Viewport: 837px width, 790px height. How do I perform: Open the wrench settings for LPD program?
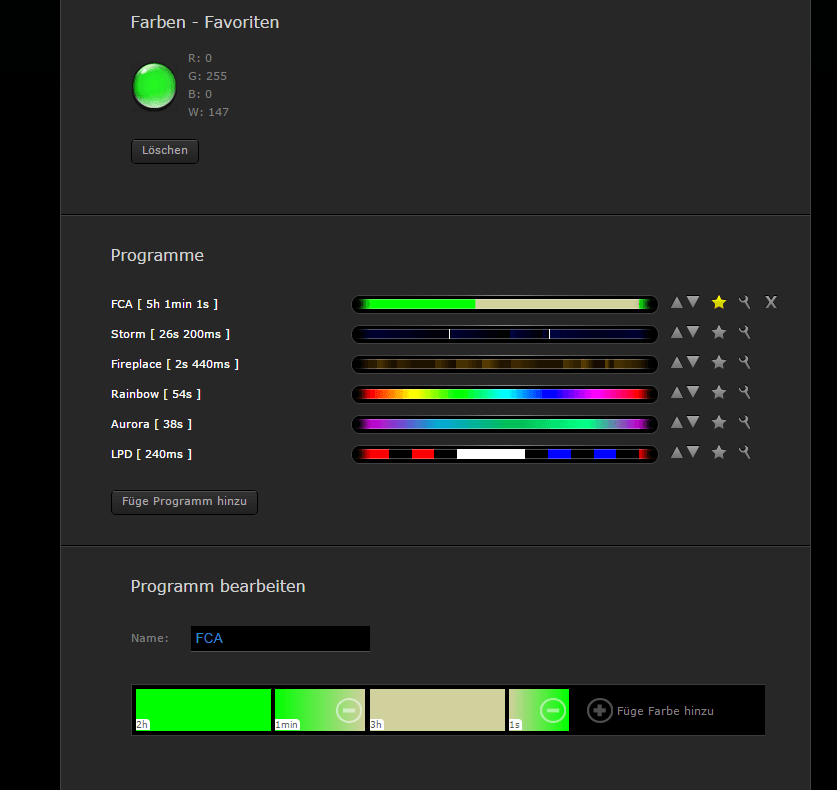click(x=744, y=453)
